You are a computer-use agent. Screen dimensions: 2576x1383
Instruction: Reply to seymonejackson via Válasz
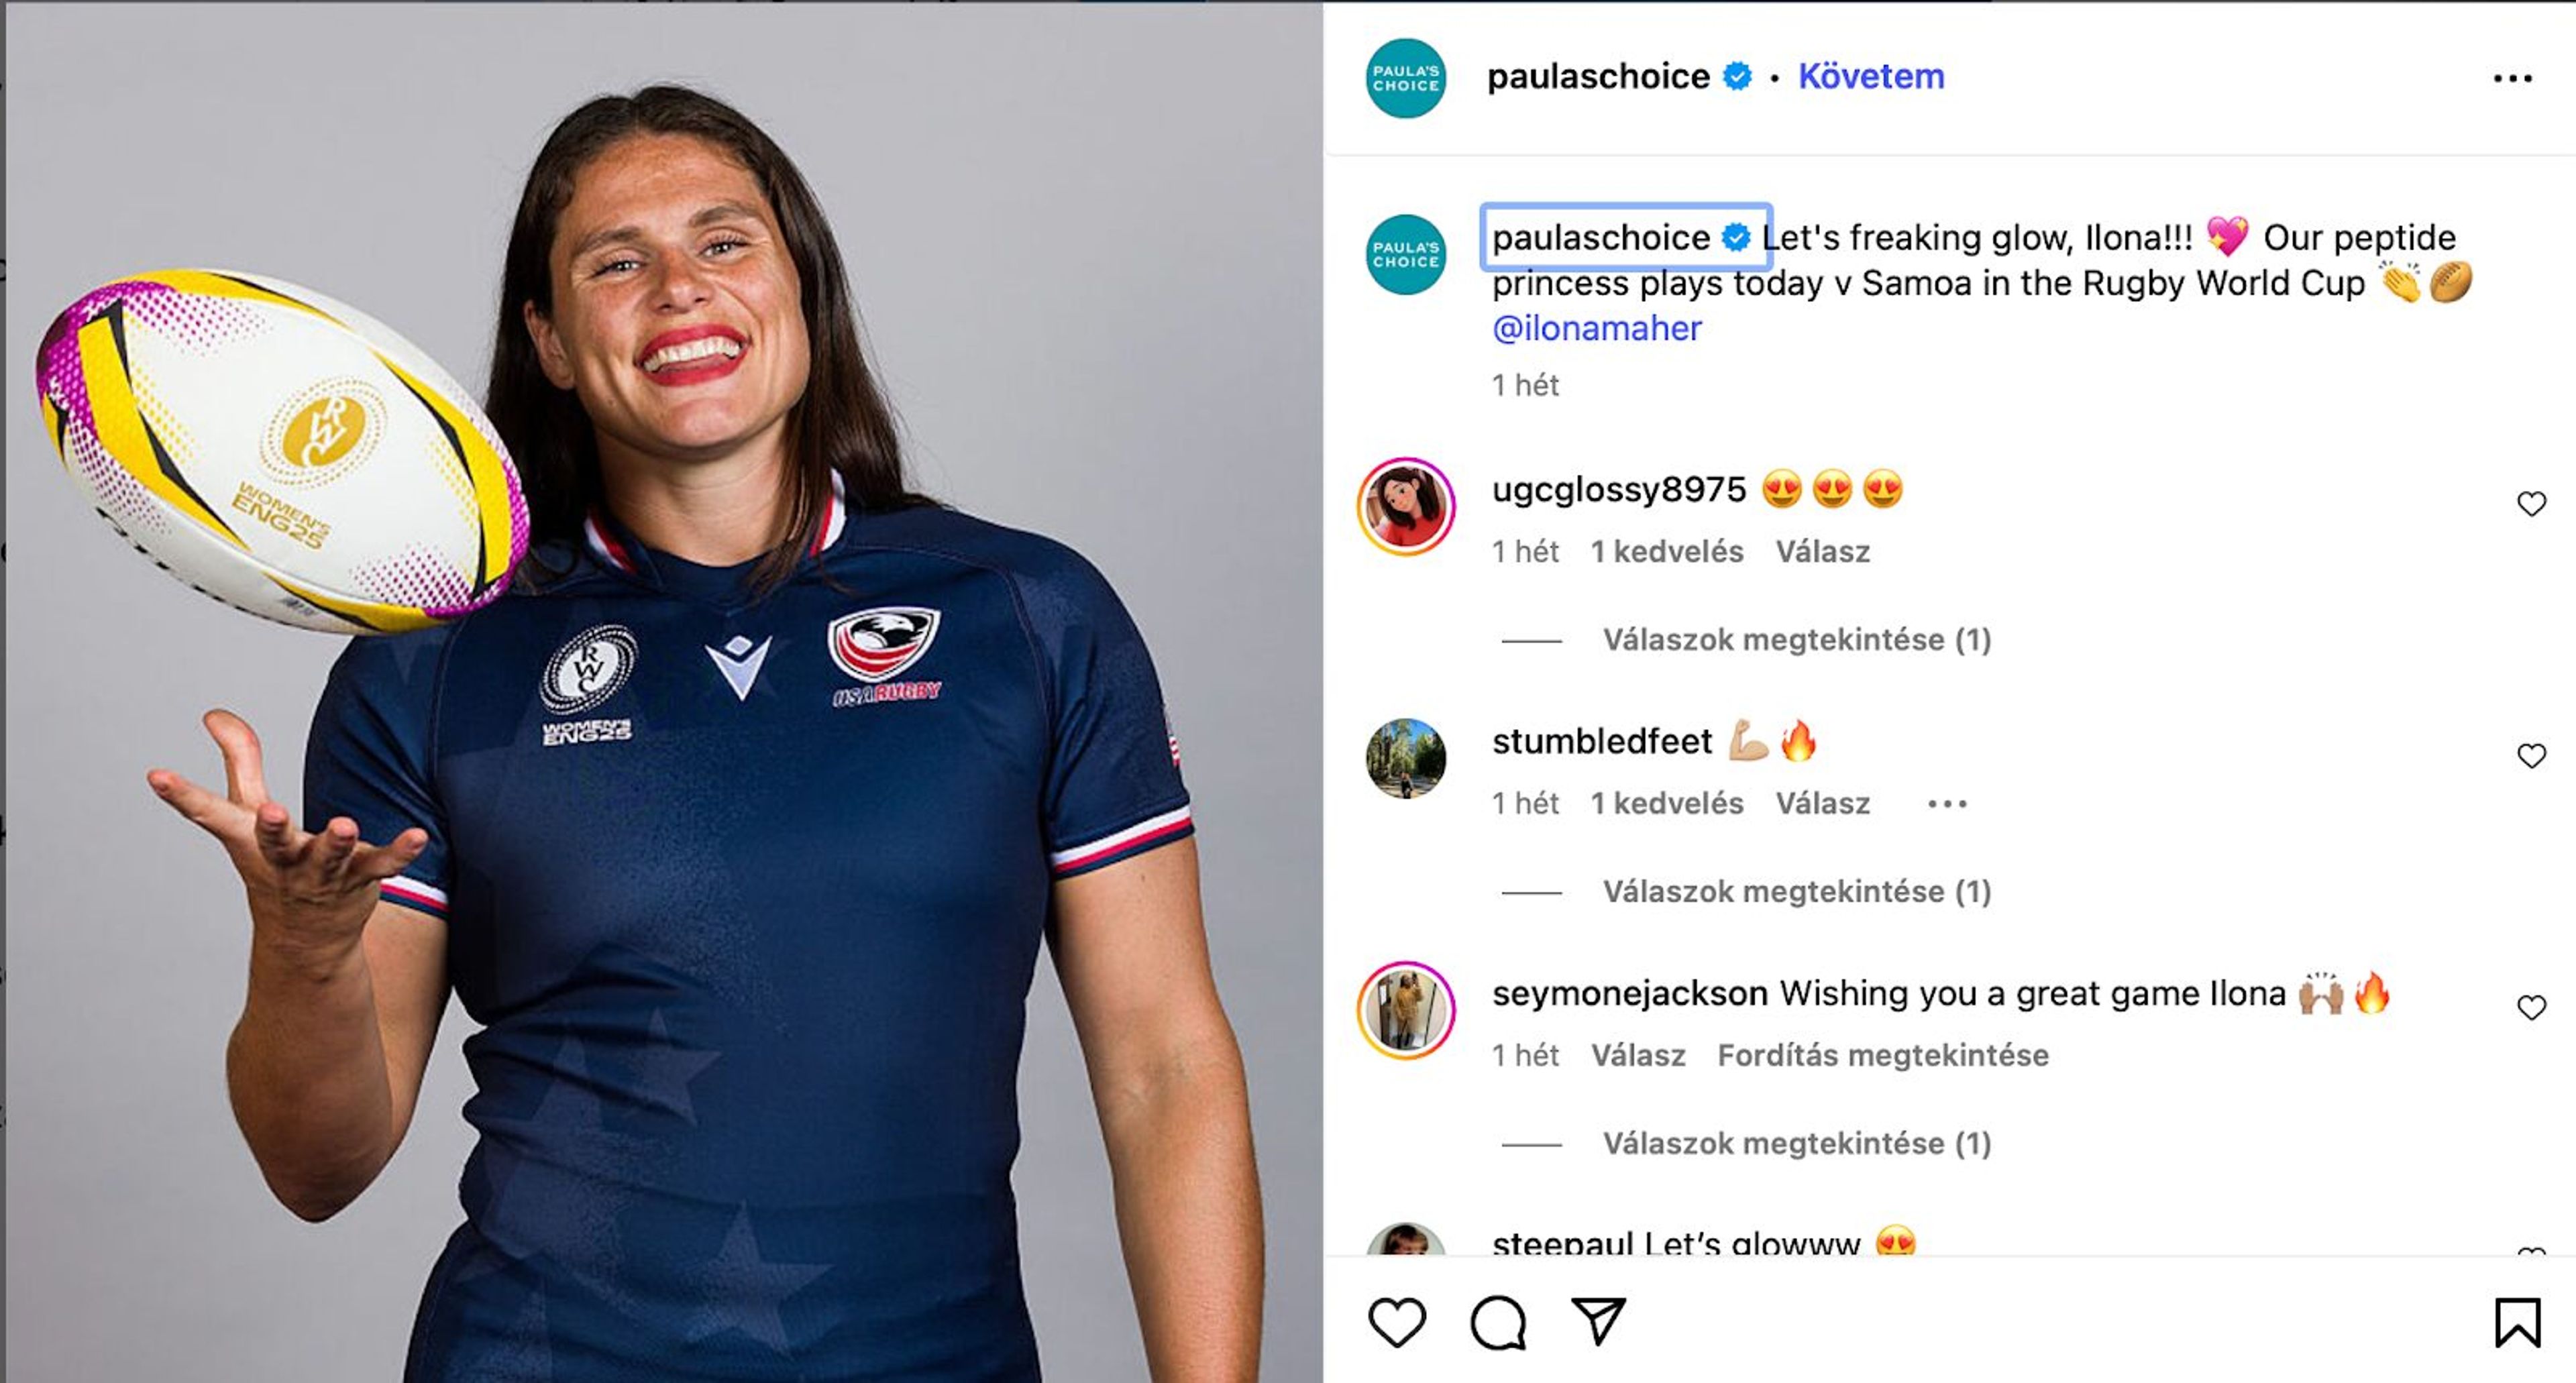(x=1638, y=1055)
